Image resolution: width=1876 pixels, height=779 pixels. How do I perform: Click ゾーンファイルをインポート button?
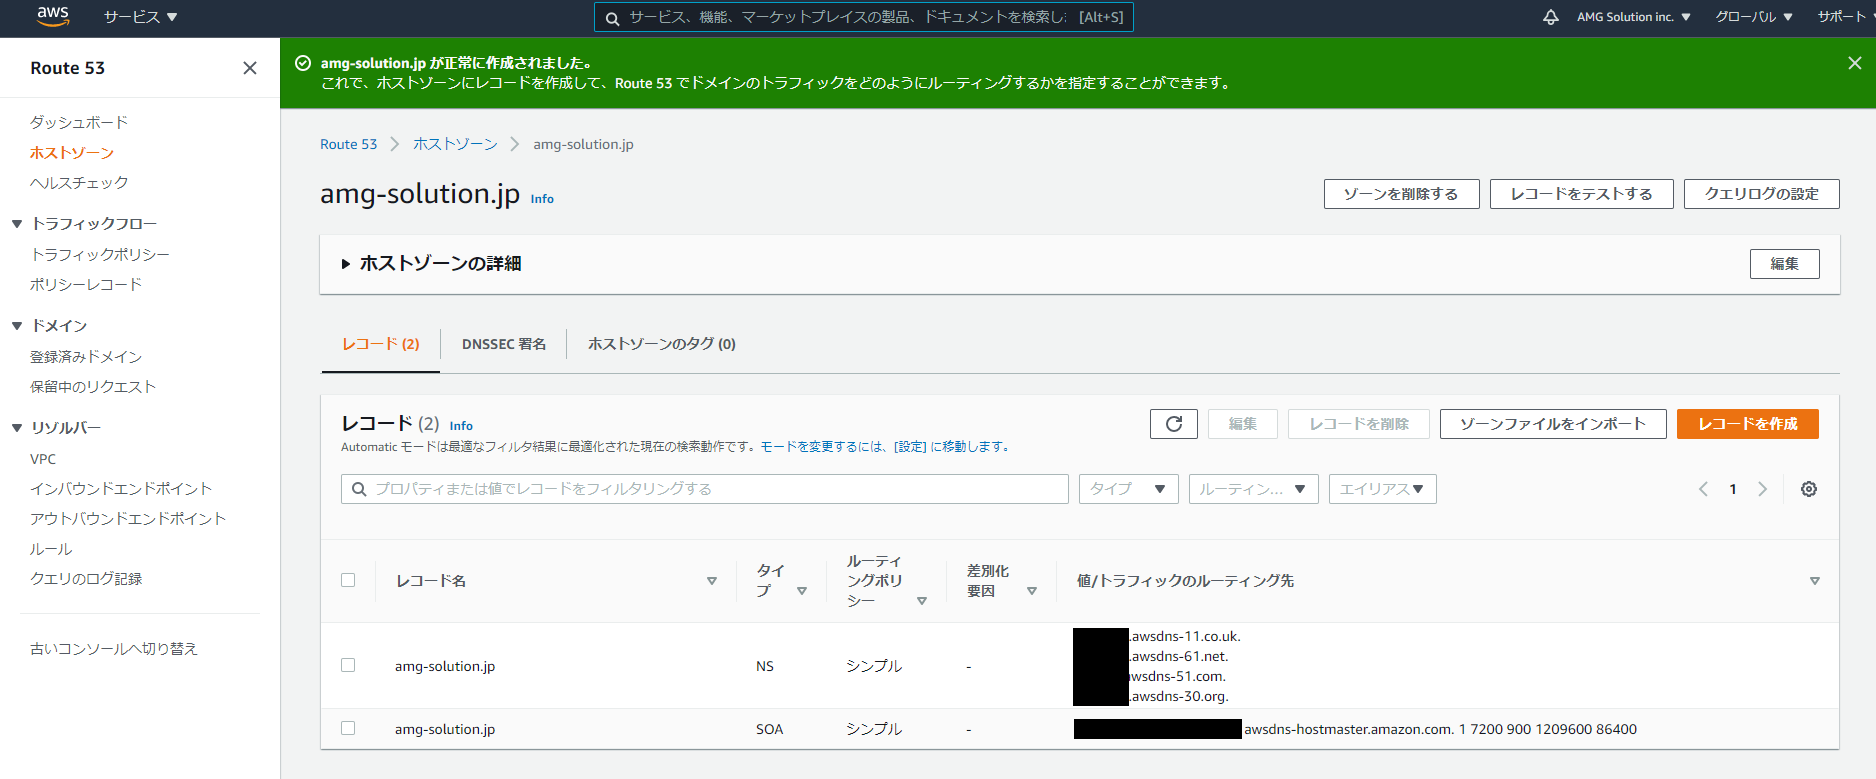[x=1553, y=424]
